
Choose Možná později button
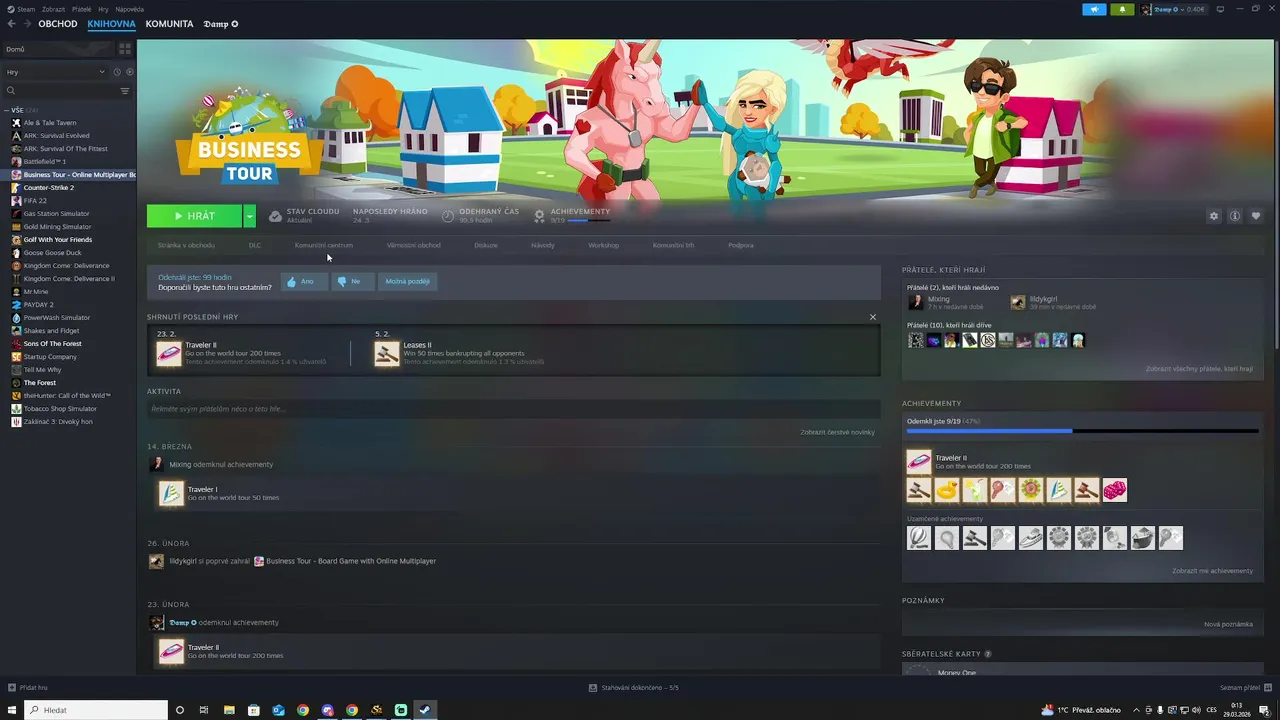[407, 282]
